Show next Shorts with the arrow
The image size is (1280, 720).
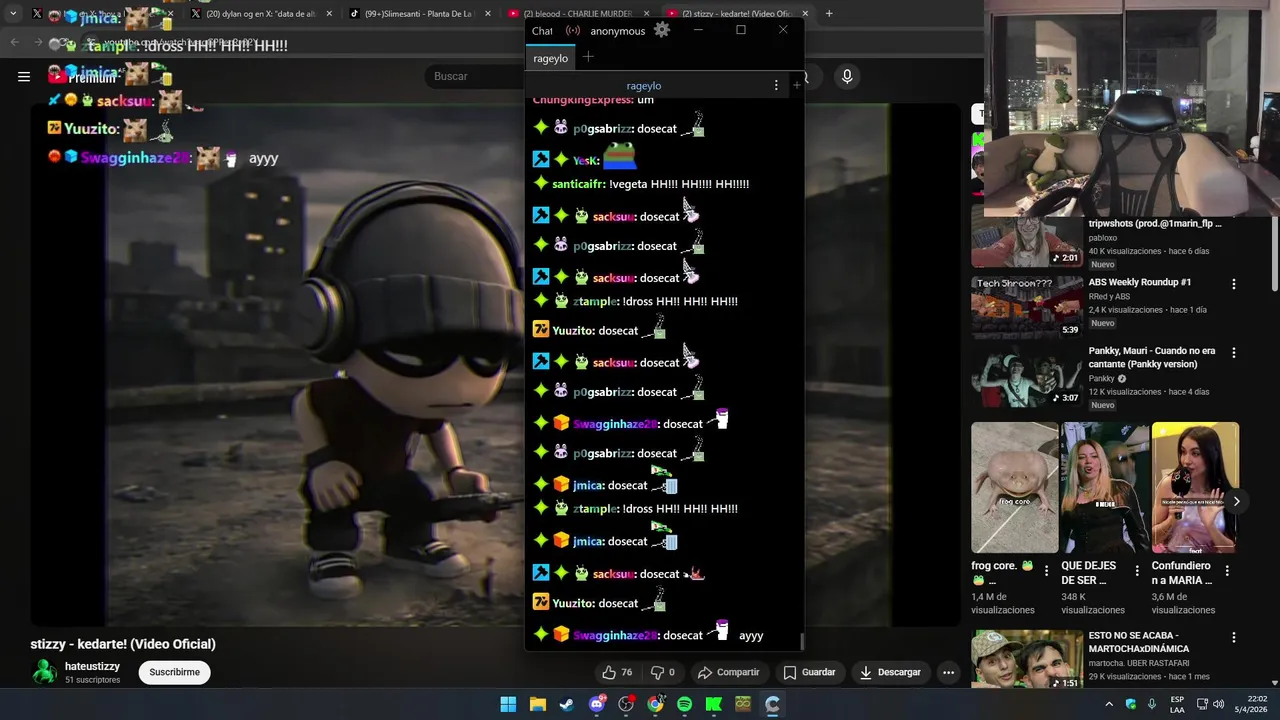[1236, 501]
